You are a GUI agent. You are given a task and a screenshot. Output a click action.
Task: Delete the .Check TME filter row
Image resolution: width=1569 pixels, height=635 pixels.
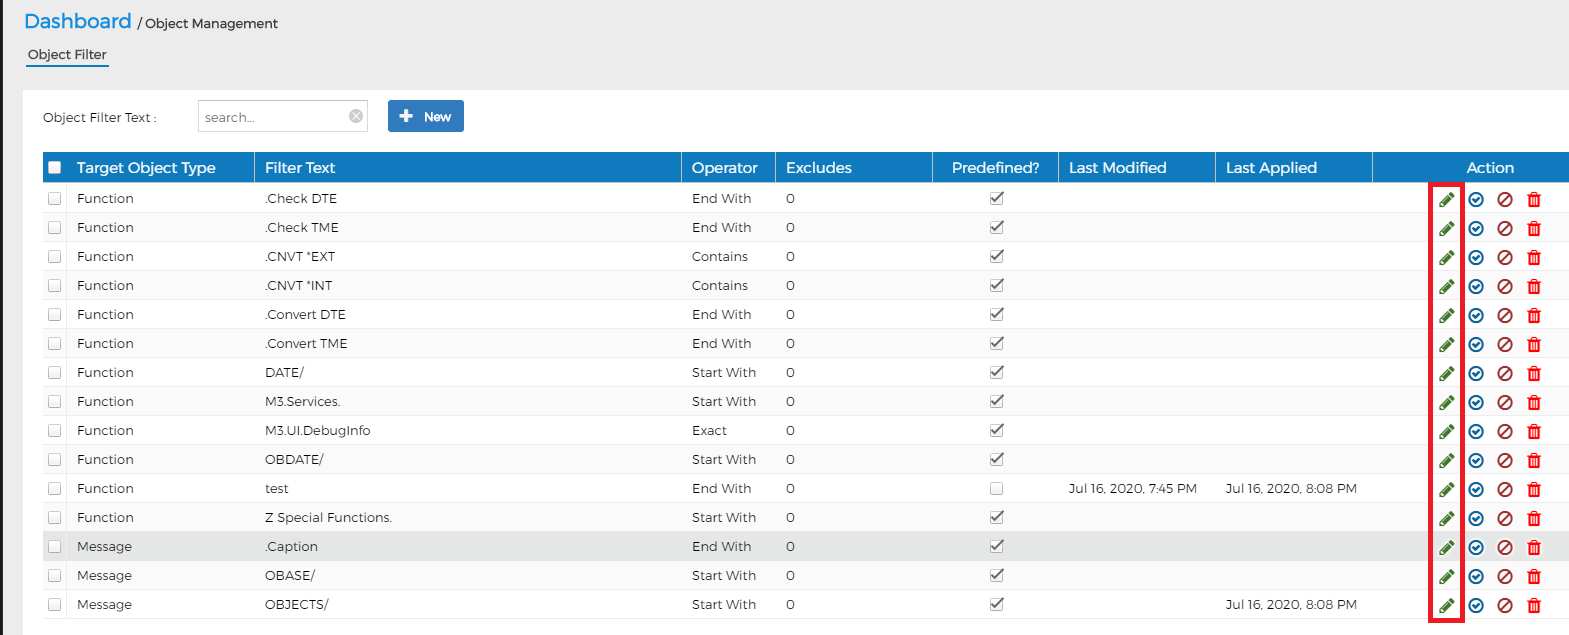(1534, 228)
